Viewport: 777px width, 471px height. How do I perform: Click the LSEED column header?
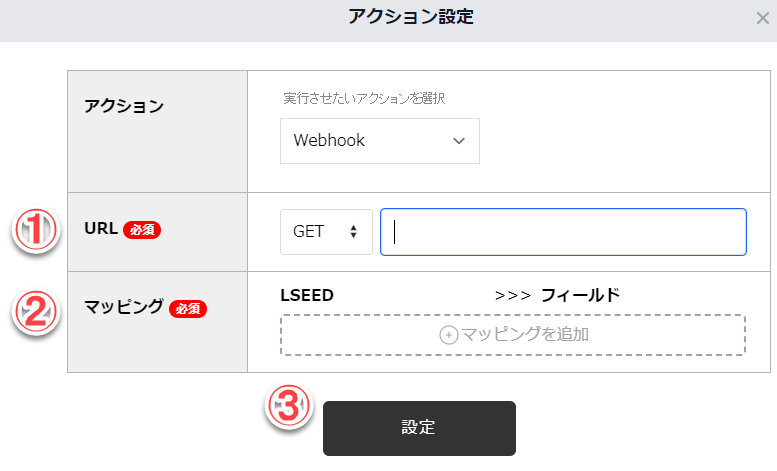click(307, 295)
